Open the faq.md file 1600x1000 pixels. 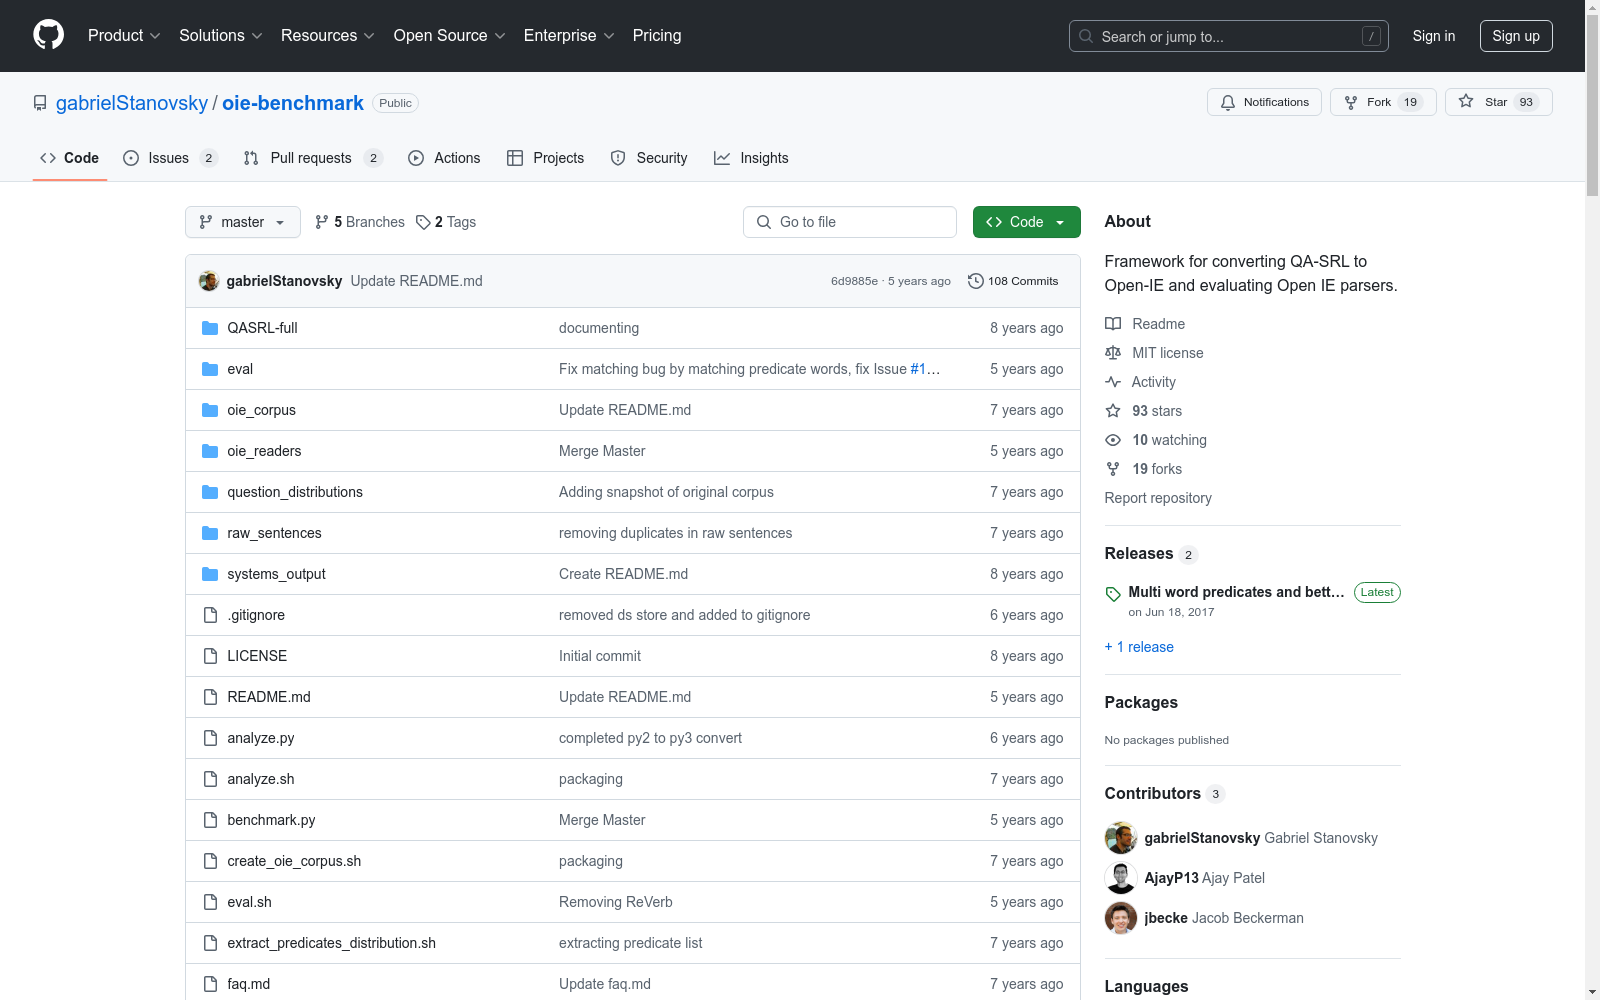[248, 984]
